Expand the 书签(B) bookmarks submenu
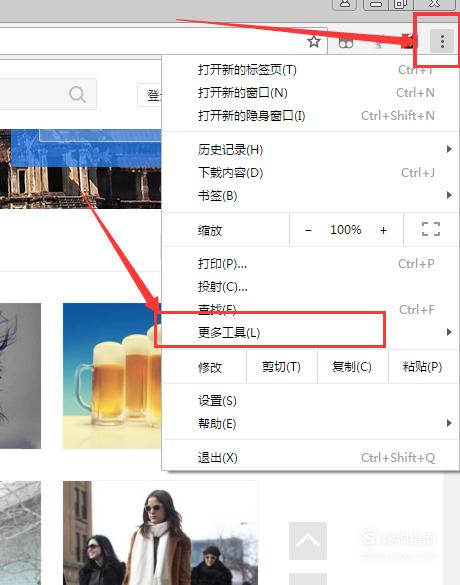 click(x=310, y=195)
